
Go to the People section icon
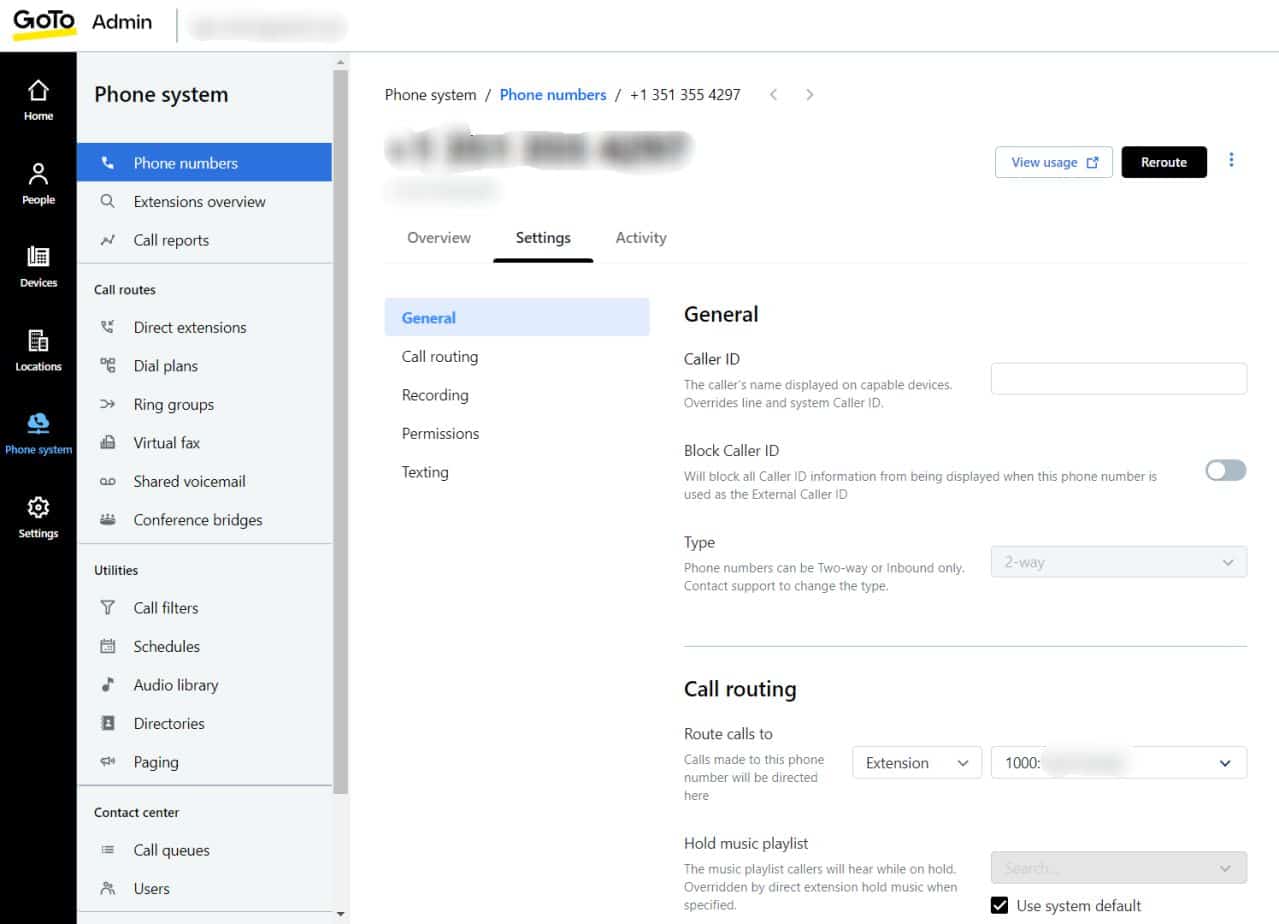(38, 183)
